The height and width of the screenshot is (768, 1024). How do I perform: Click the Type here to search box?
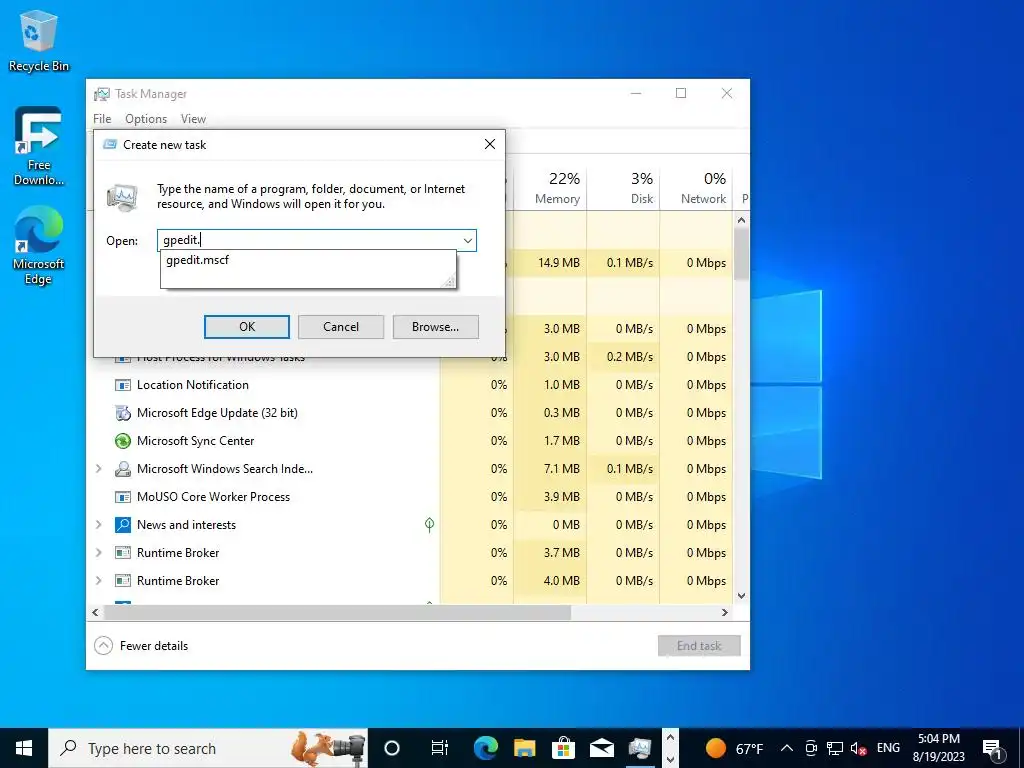click(208, 748)
